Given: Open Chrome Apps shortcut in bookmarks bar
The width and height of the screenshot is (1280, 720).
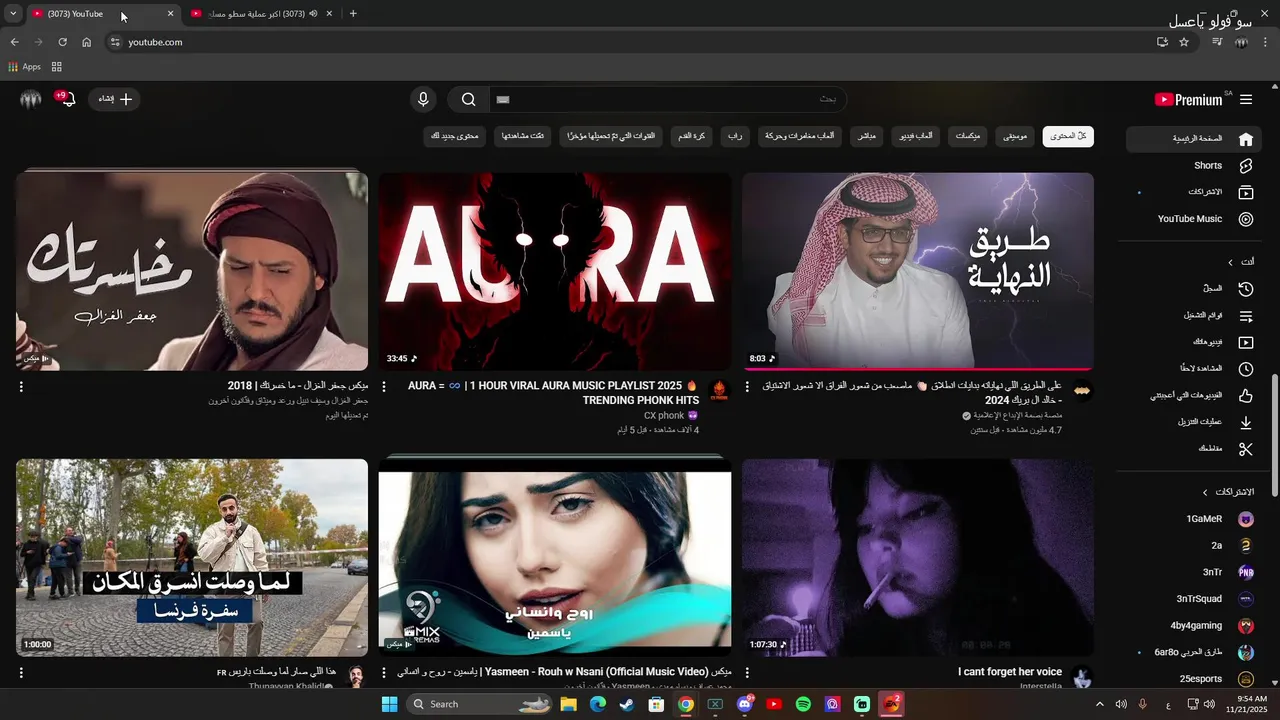Looking at the screenshot, I should [x=25, y=67].
